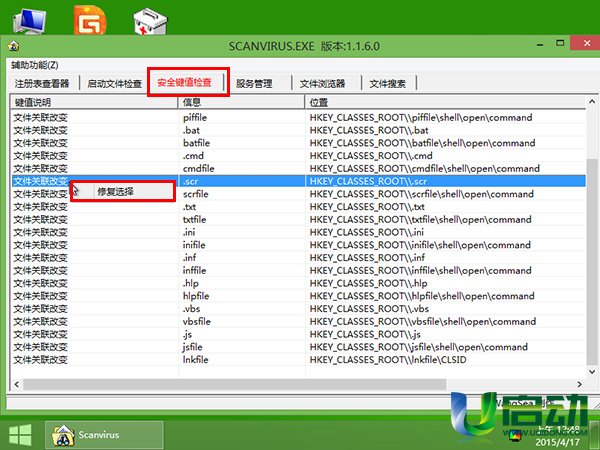The height and width of the screenshot is (450, 600).
Task: Switch to the 文件搜索 tab
Action: point(387,83)
